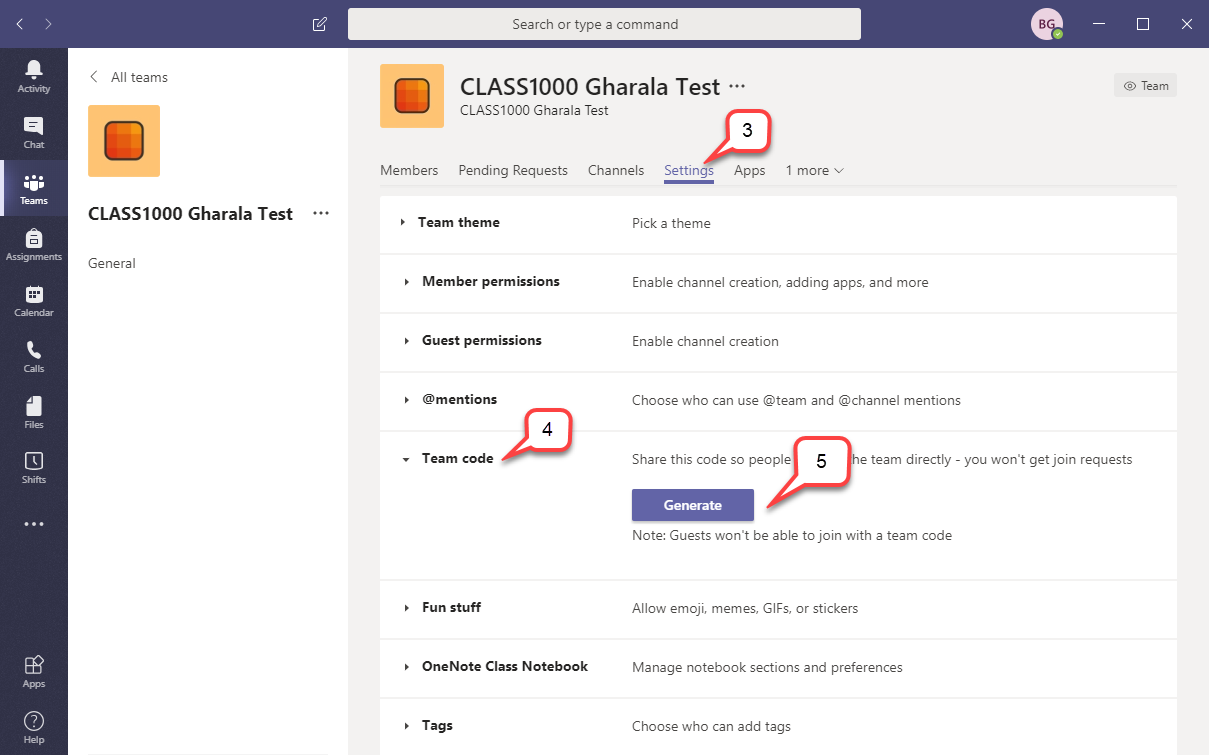Click the @team and @channel mentions description
Viewport: 1209px width, 755px height.
coord(796,400)
